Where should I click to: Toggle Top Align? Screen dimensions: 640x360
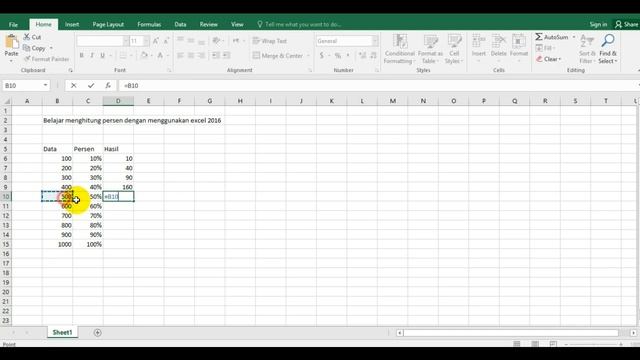180,41
